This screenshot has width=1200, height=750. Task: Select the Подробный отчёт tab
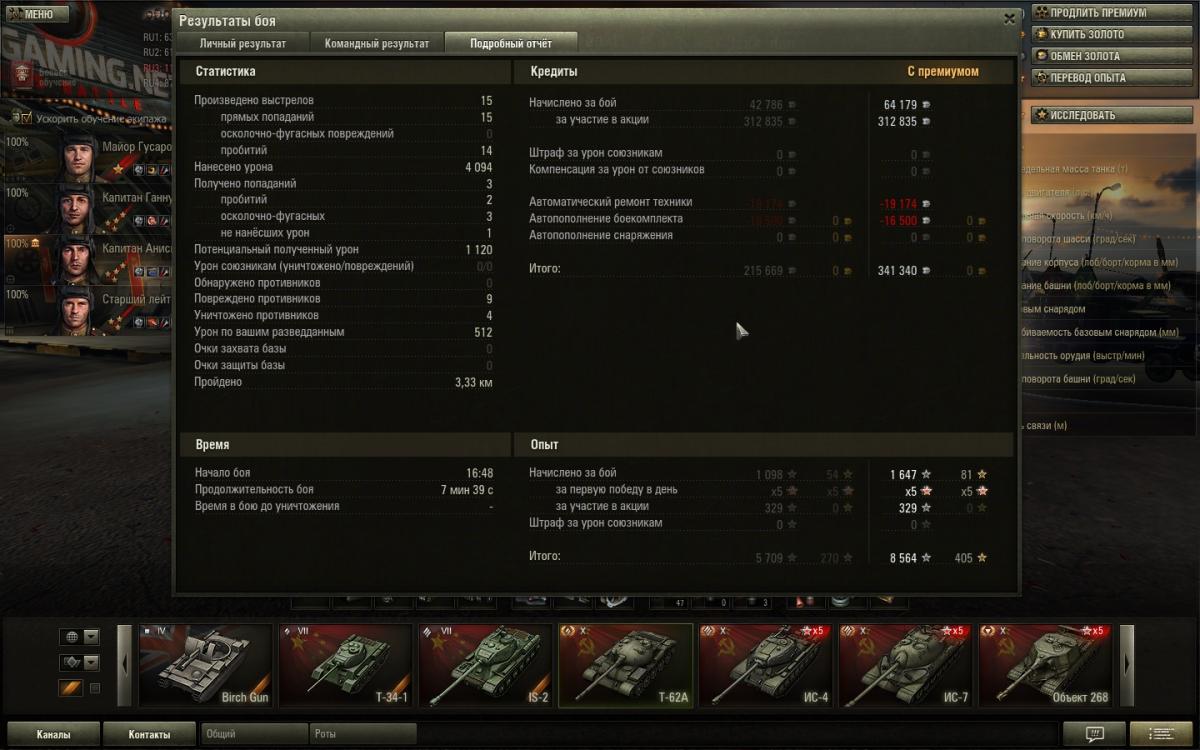[511, 43]
